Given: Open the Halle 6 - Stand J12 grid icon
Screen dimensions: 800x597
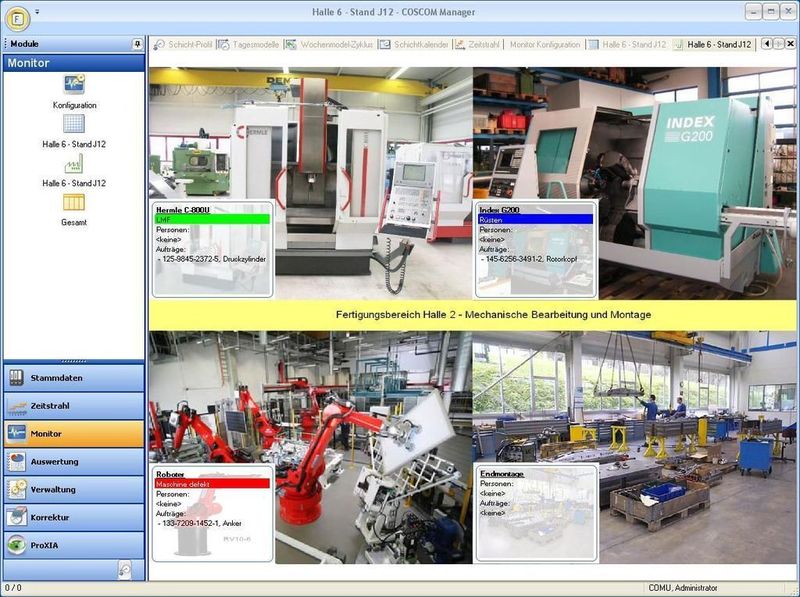Looking at the screenshot, I should [x=74, y=123].
